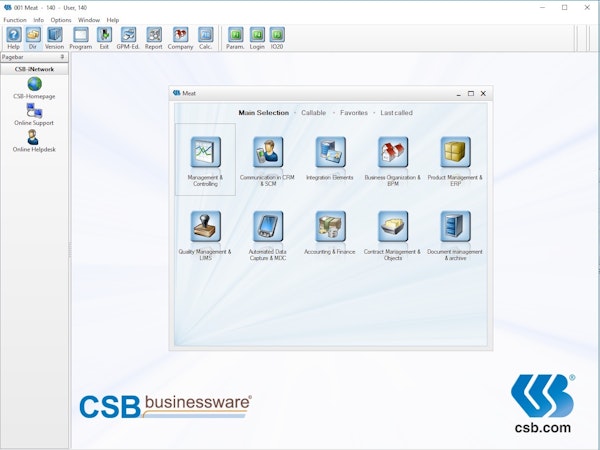Open the Help toolbar icon
The height and width of the screenshot is (450, 600).
pos(13,38)
